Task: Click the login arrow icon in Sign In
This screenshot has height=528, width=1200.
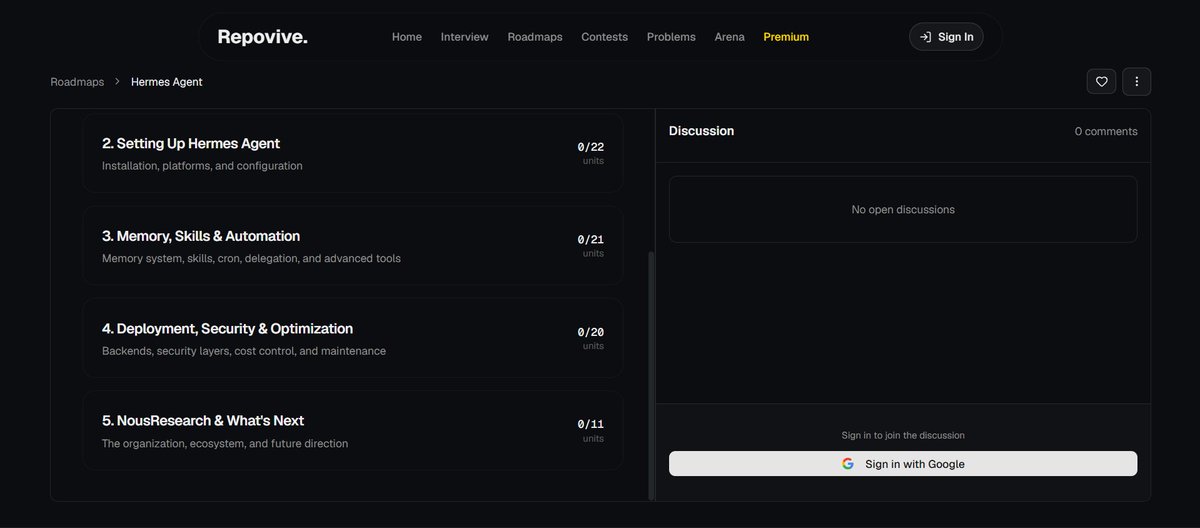Action: click(926, 37)
